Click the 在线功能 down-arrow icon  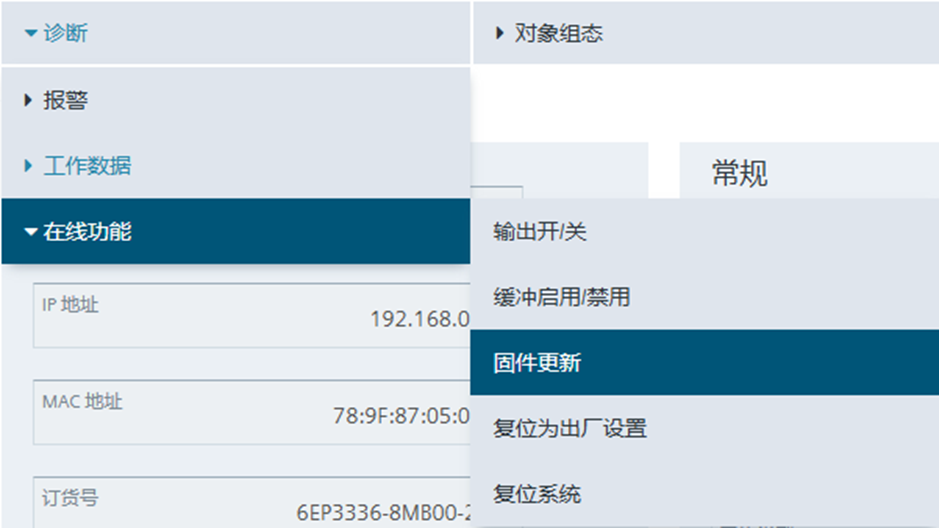[x=30, y=232]
